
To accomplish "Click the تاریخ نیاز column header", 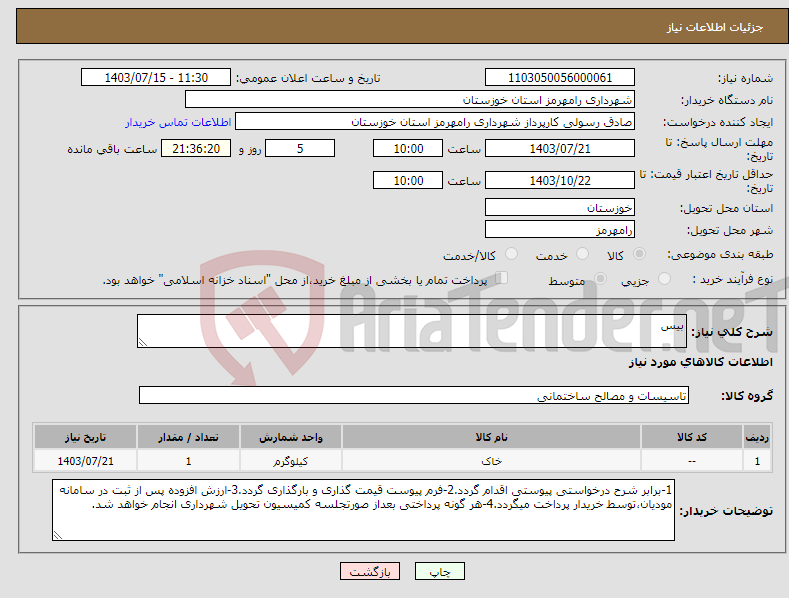I will (x=86, y=437).
